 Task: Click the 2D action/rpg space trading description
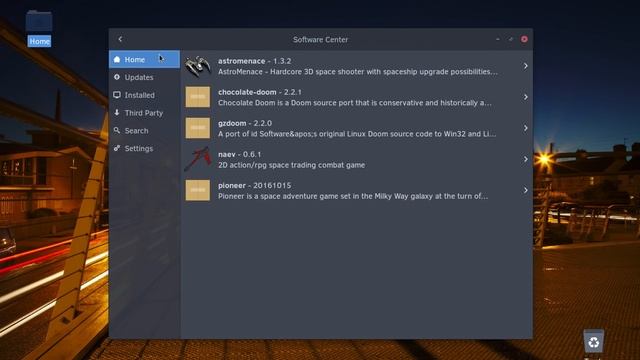click(291, 165)
